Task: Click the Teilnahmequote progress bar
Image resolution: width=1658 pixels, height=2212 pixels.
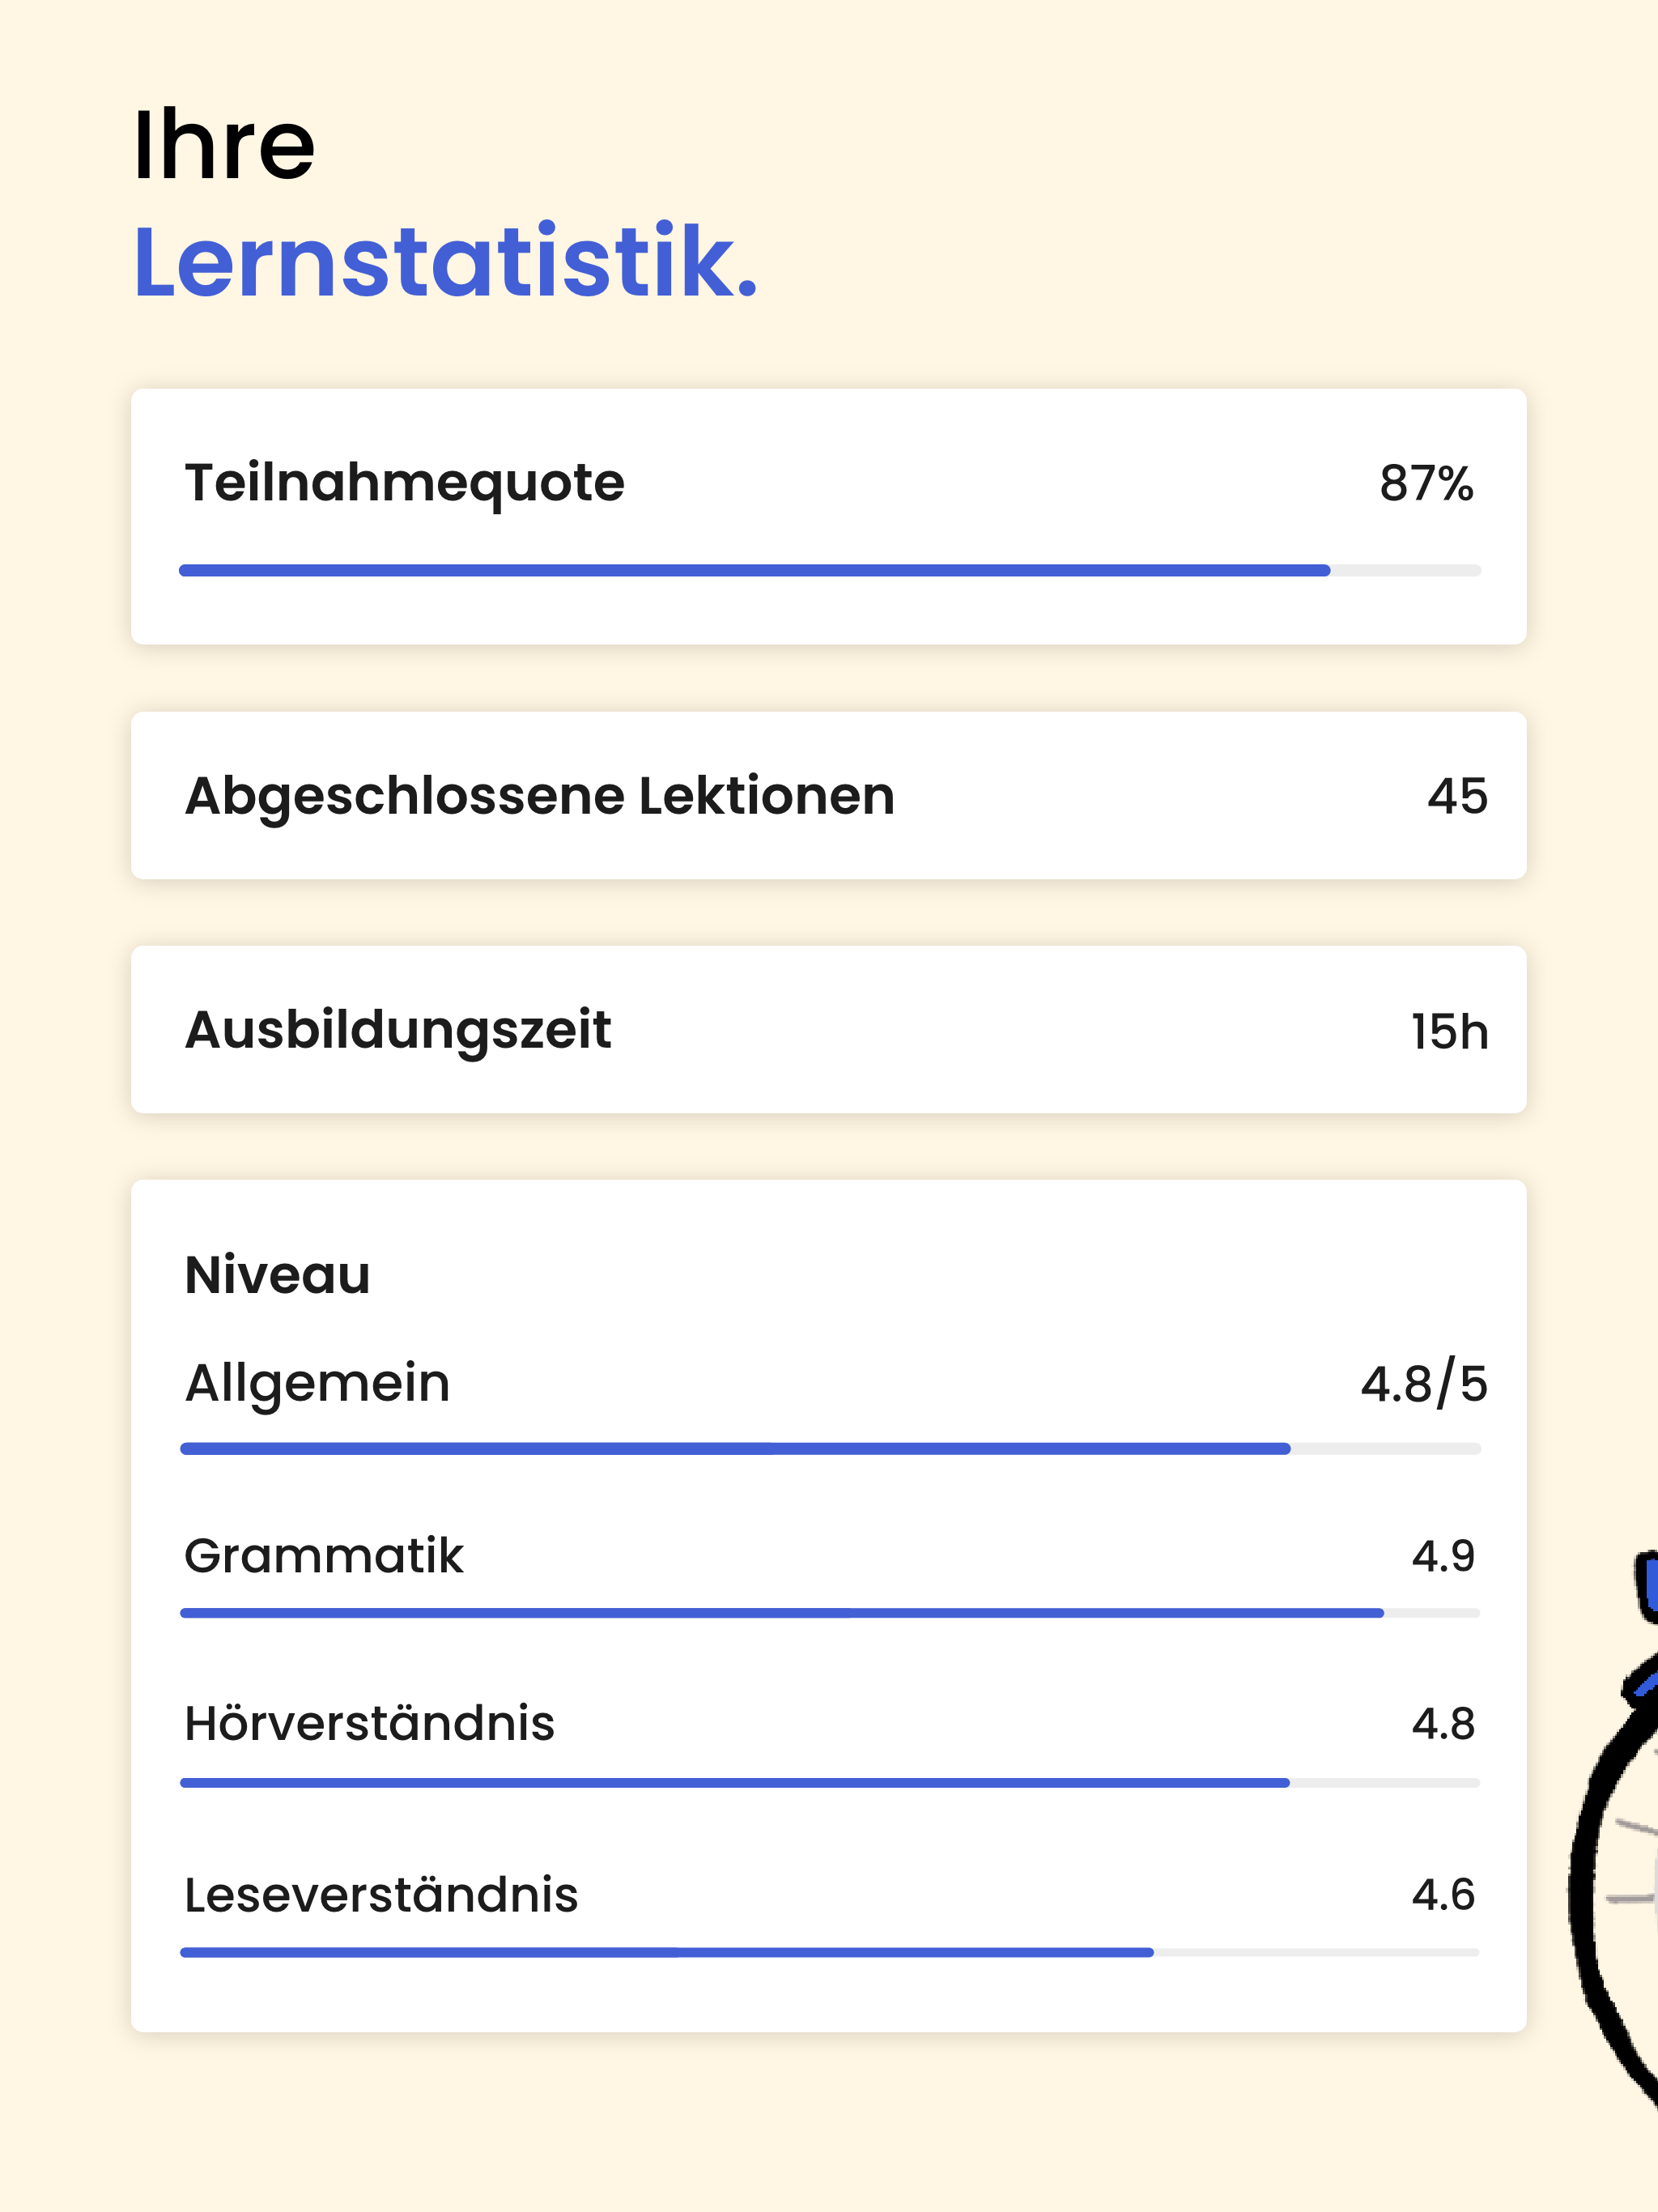Action: (x=829, y=570)
